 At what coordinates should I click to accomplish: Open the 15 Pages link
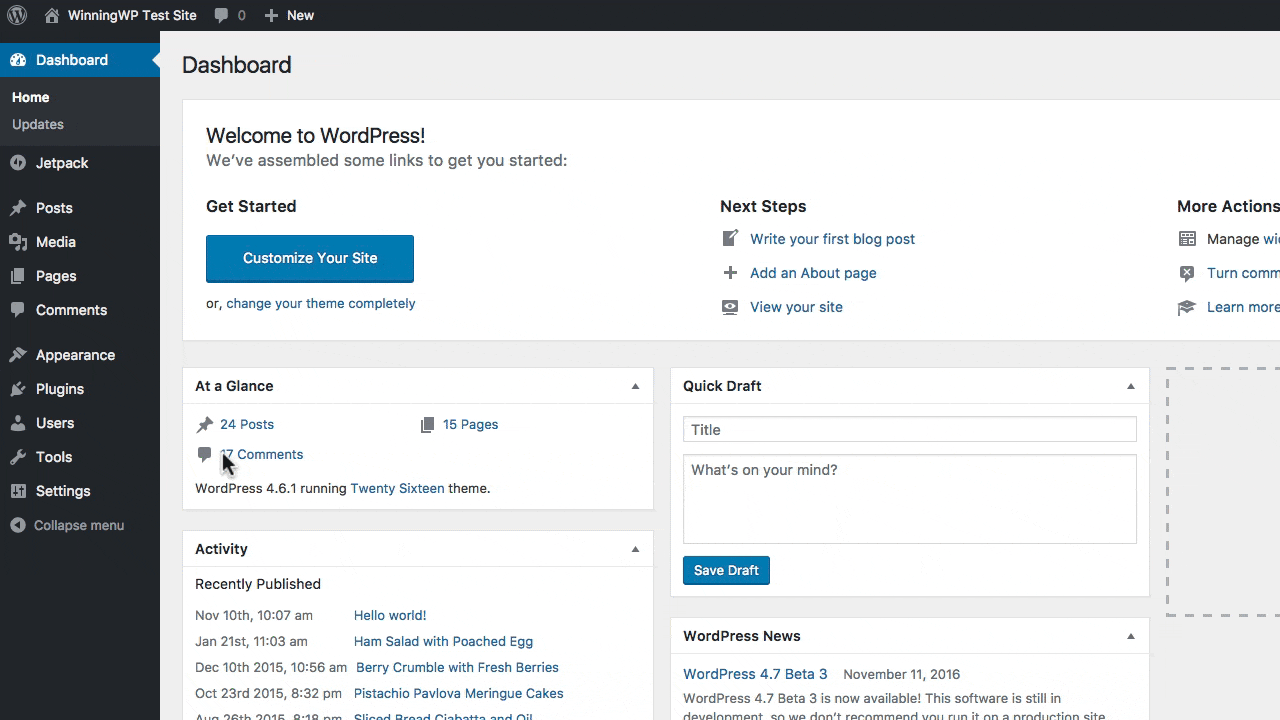click(x=470, y=425)
